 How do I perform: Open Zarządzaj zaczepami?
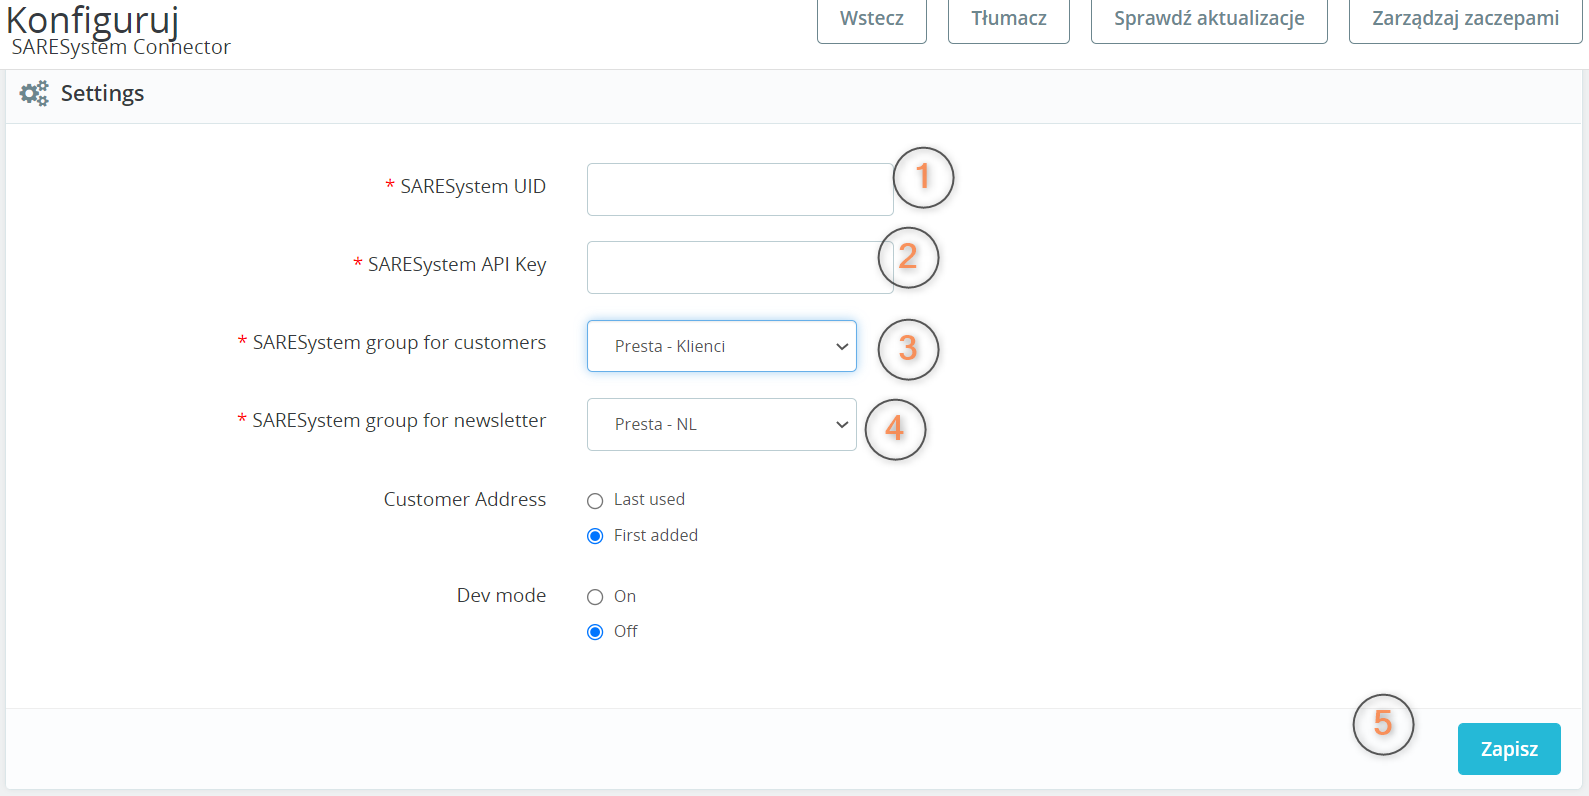pos(1465,19)
